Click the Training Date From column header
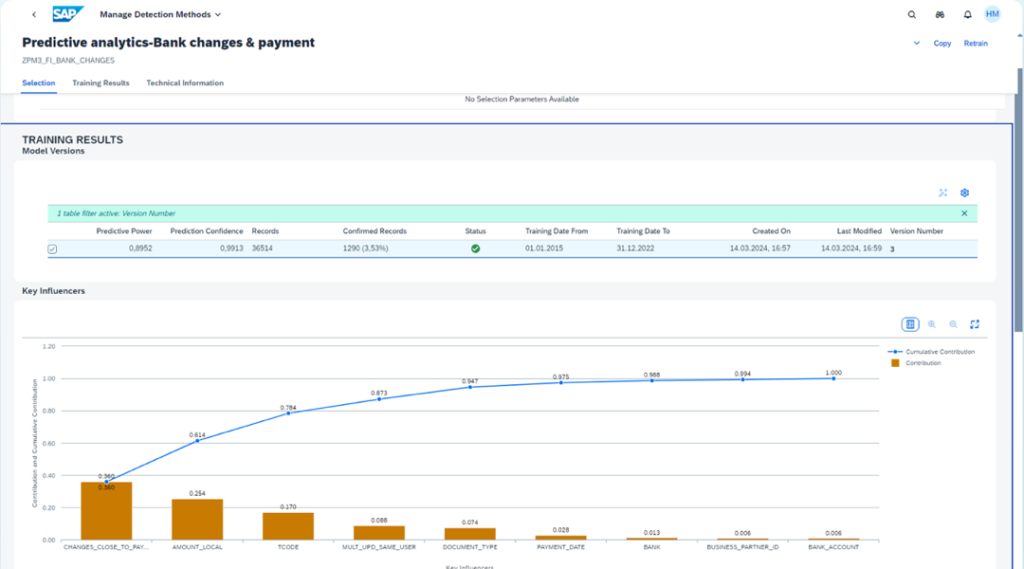This screenshot has height=569, width=1024. [x=556, y=231]
